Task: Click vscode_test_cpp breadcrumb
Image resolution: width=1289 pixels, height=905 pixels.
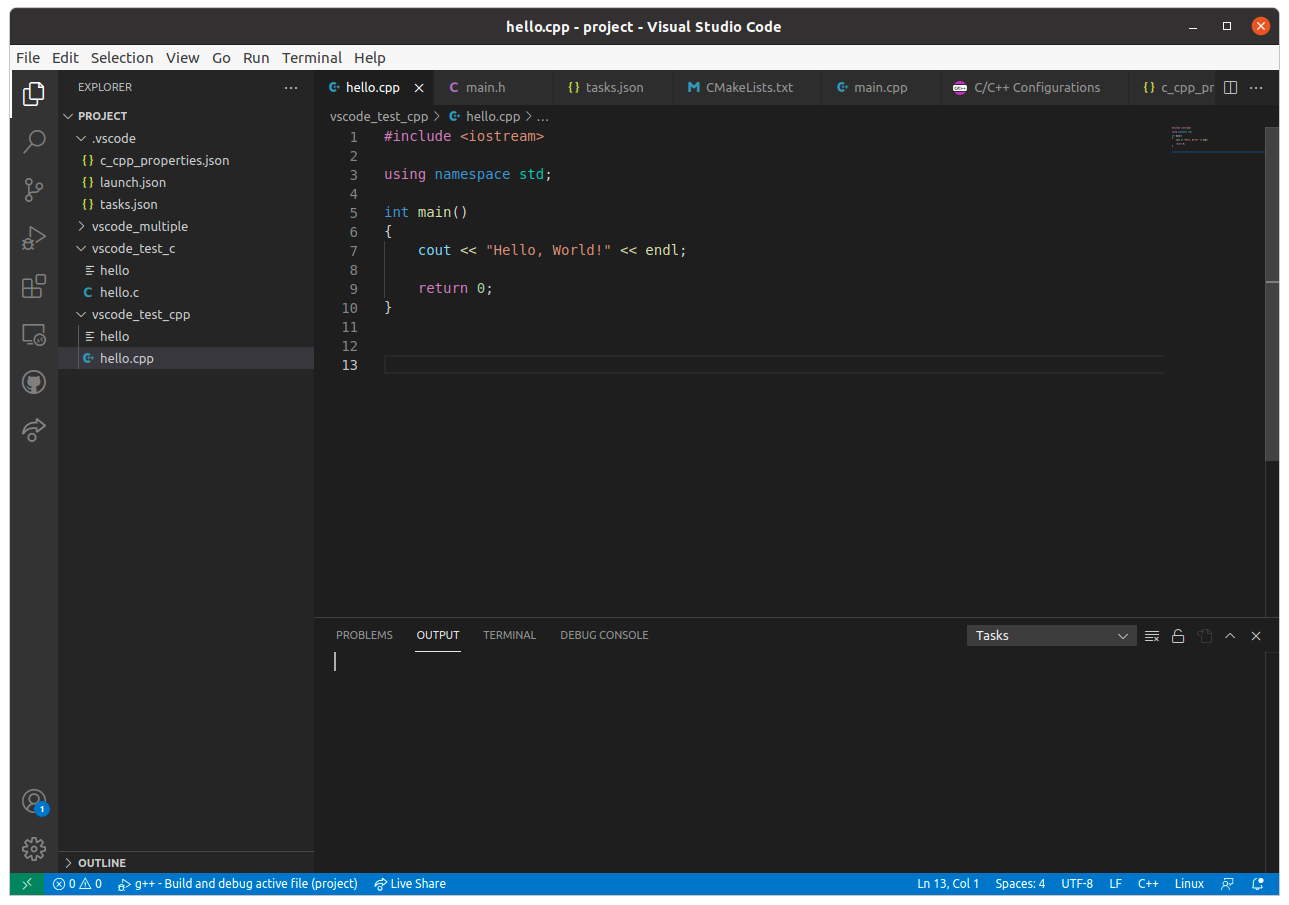Action: coord(379,117)
